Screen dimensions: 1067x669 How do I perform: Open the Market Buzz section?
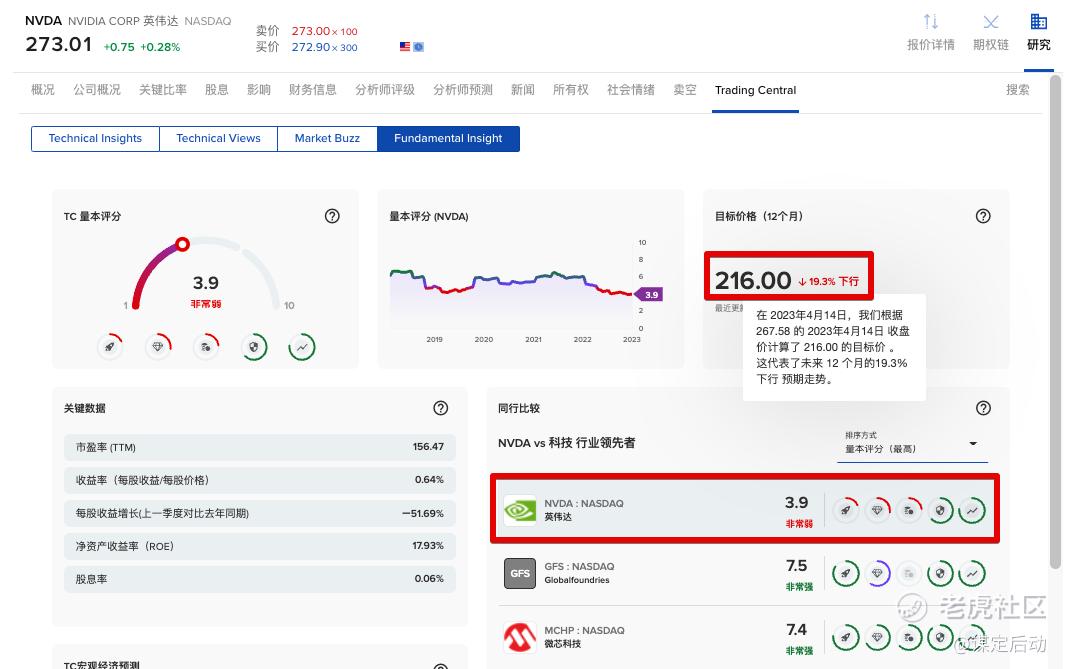click(327, 139)
